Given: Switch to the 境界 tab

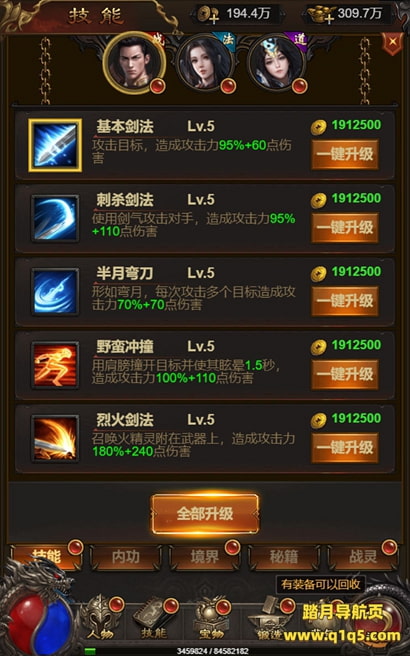Looking at the screenshot, I should 205,557.
